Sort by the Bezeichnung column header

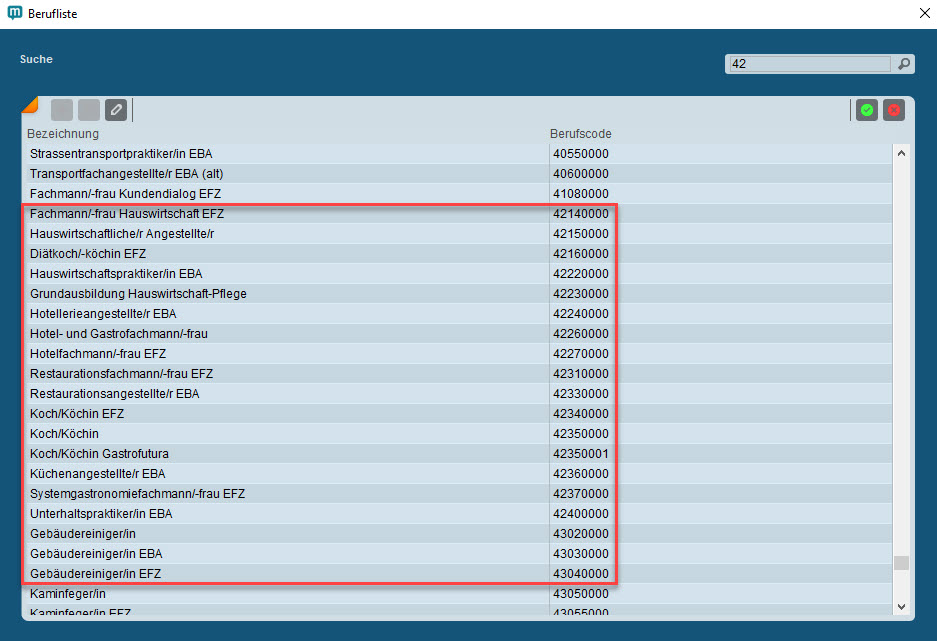(63, 134)
